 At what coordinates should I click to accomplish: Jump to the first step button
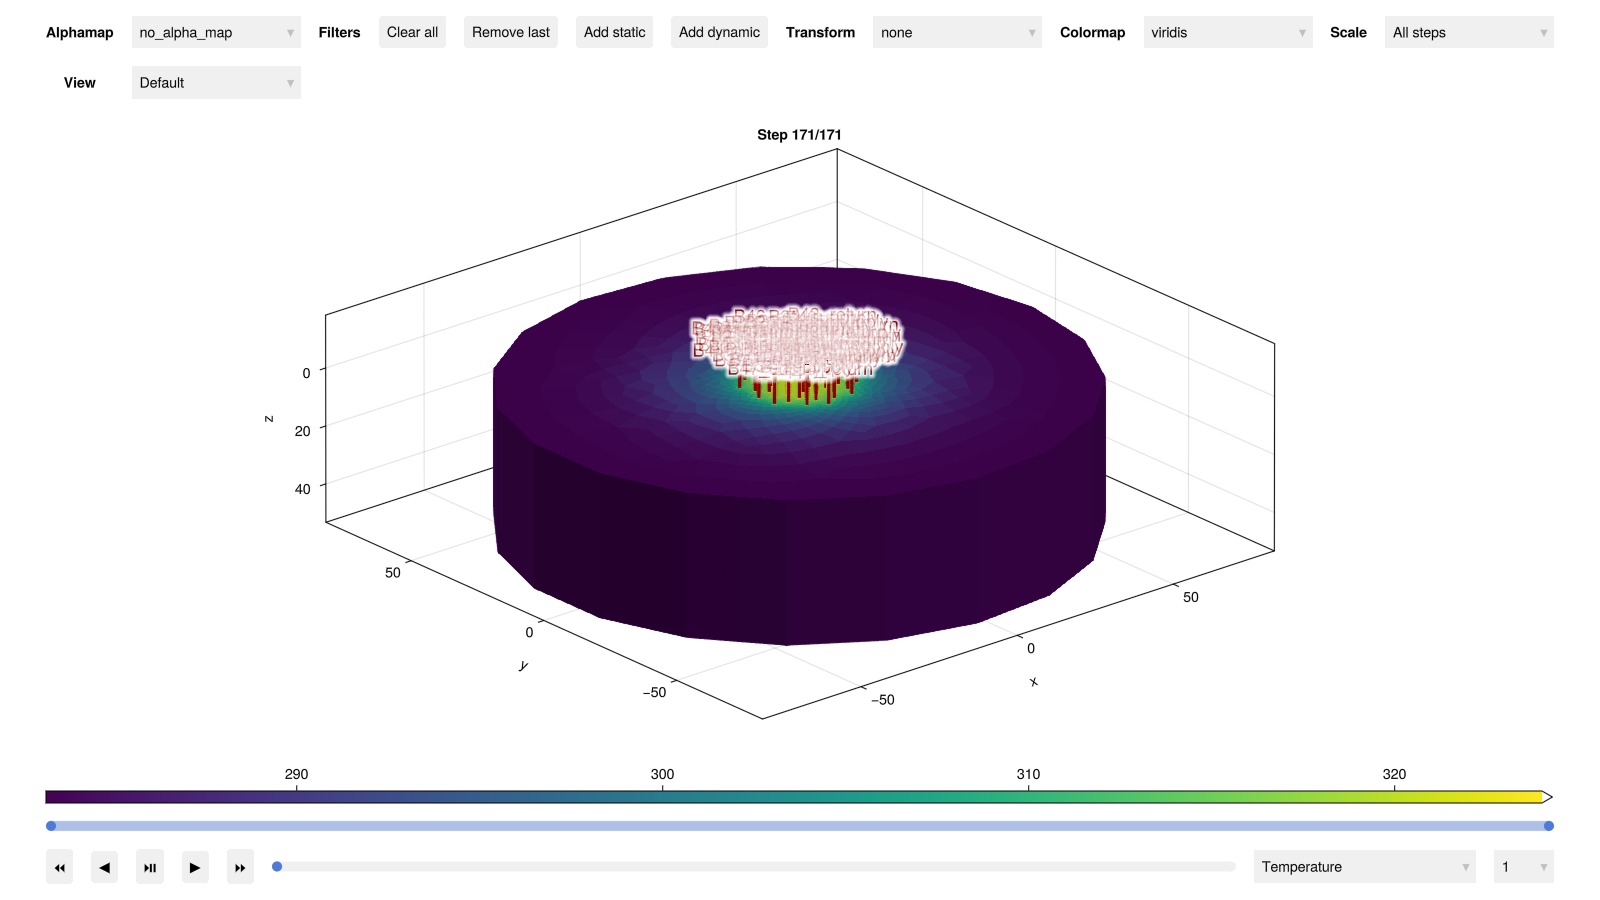coord(59,867)
